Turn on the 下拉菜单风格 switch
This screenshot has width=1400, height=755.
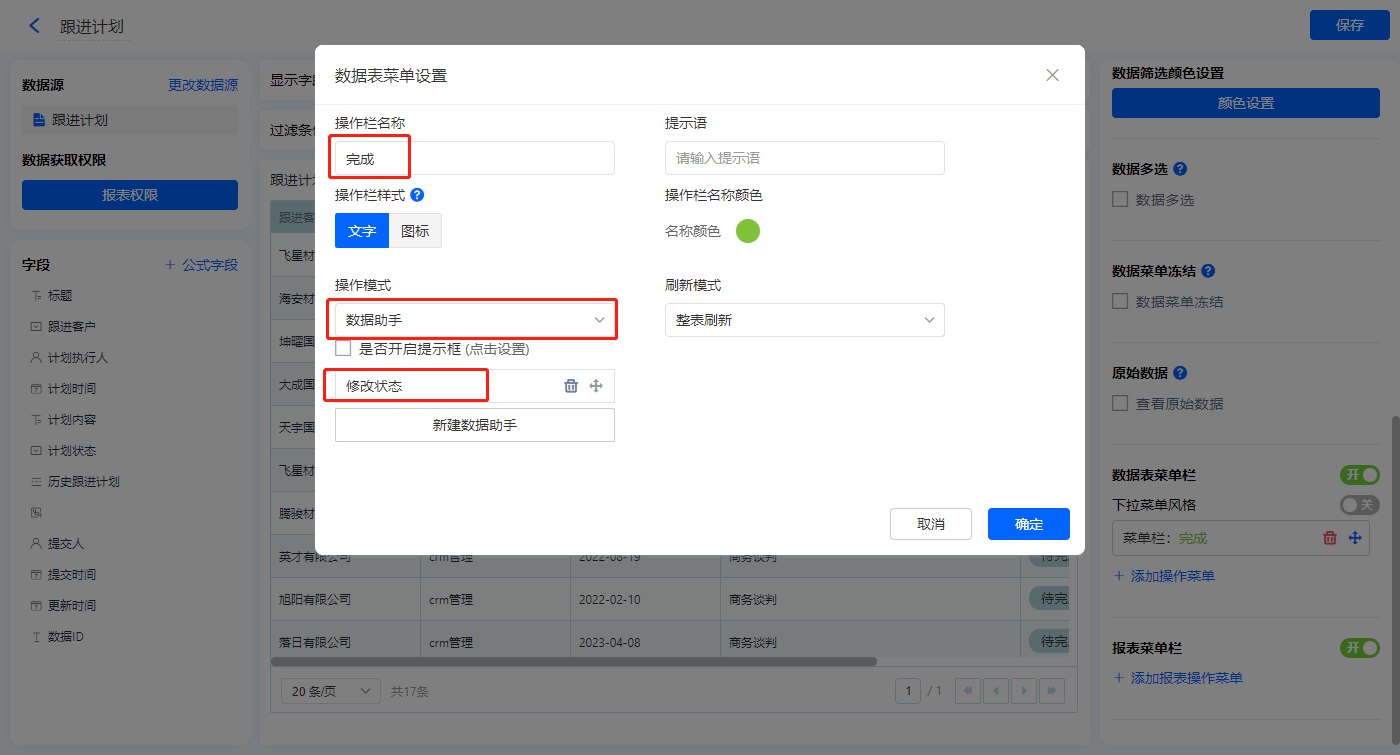click(1359, 505)
